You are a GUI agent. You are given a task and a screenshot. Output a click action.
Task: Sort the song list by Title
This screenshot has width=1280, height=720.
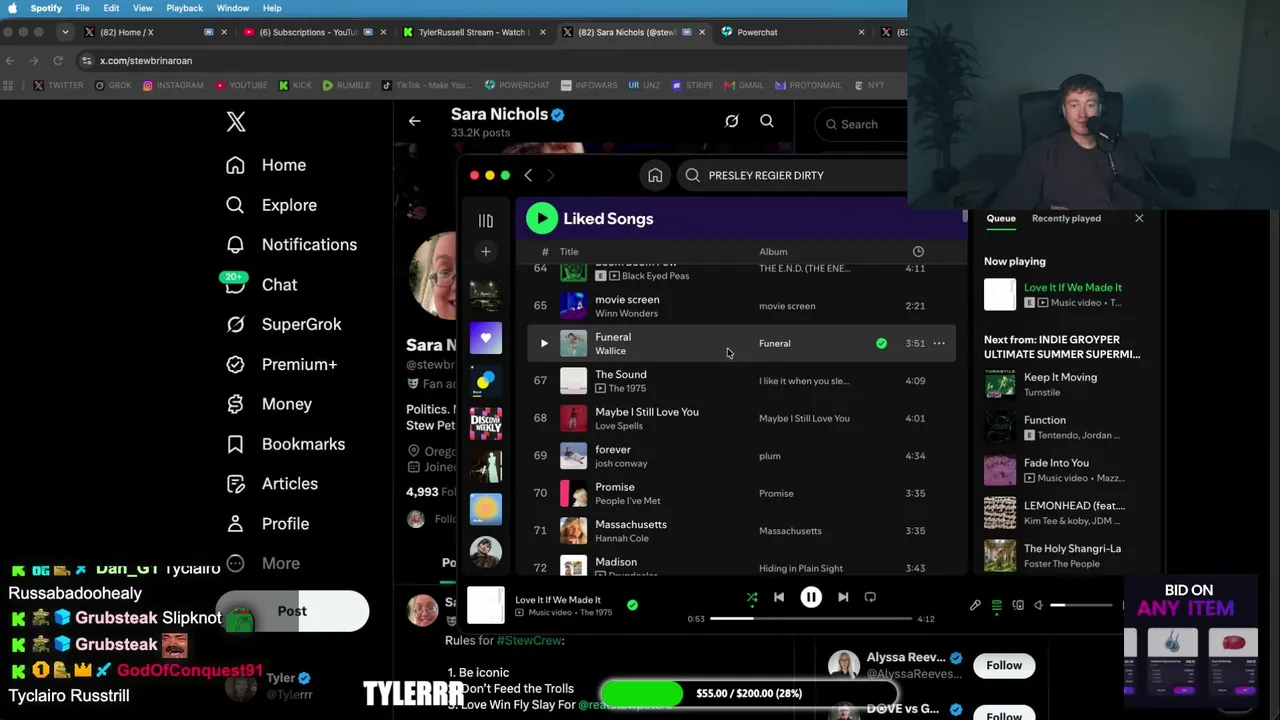tap(569, 252)
